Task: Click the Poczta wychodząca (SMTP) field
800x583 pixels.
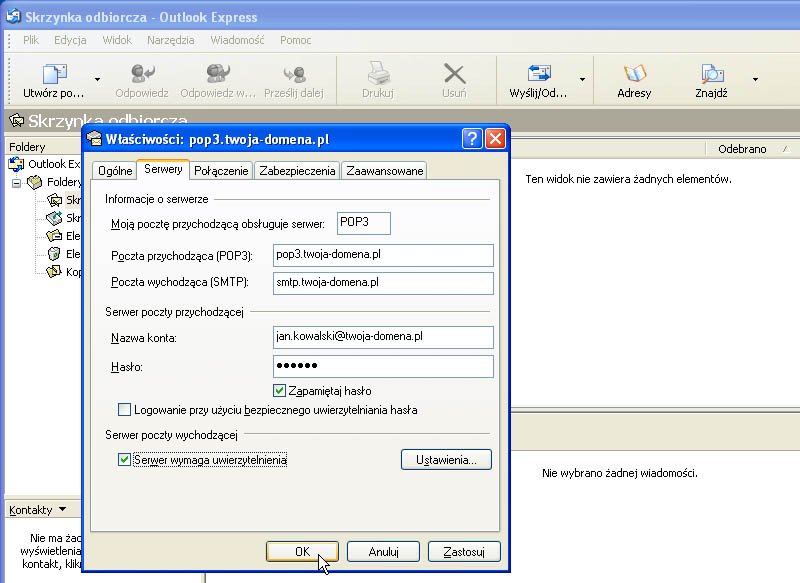Action: click(x=383, y=283)
